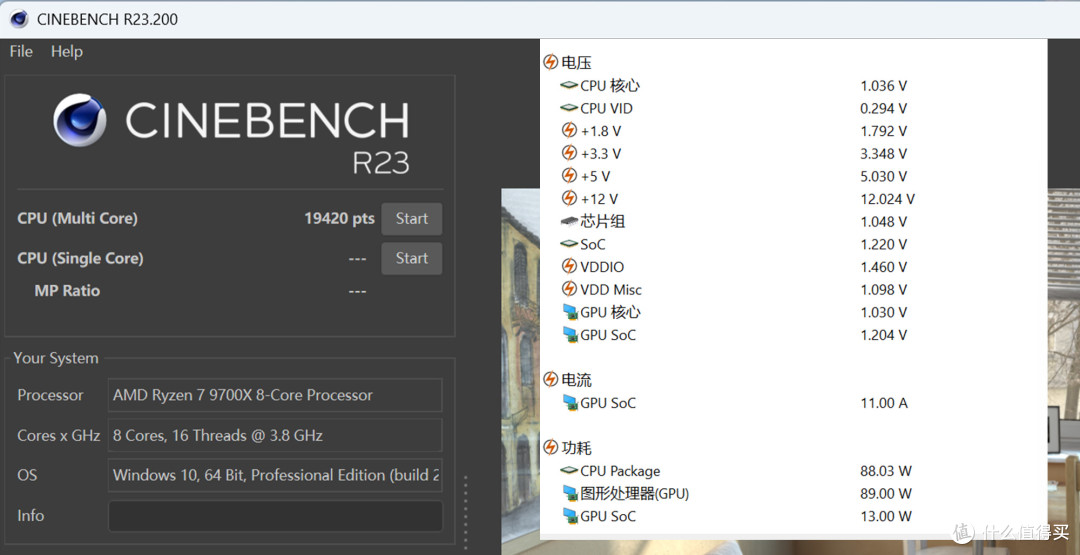This screenshot has width=1080, height=555.
Task: Open the File menu
Action: coord(21,52)
